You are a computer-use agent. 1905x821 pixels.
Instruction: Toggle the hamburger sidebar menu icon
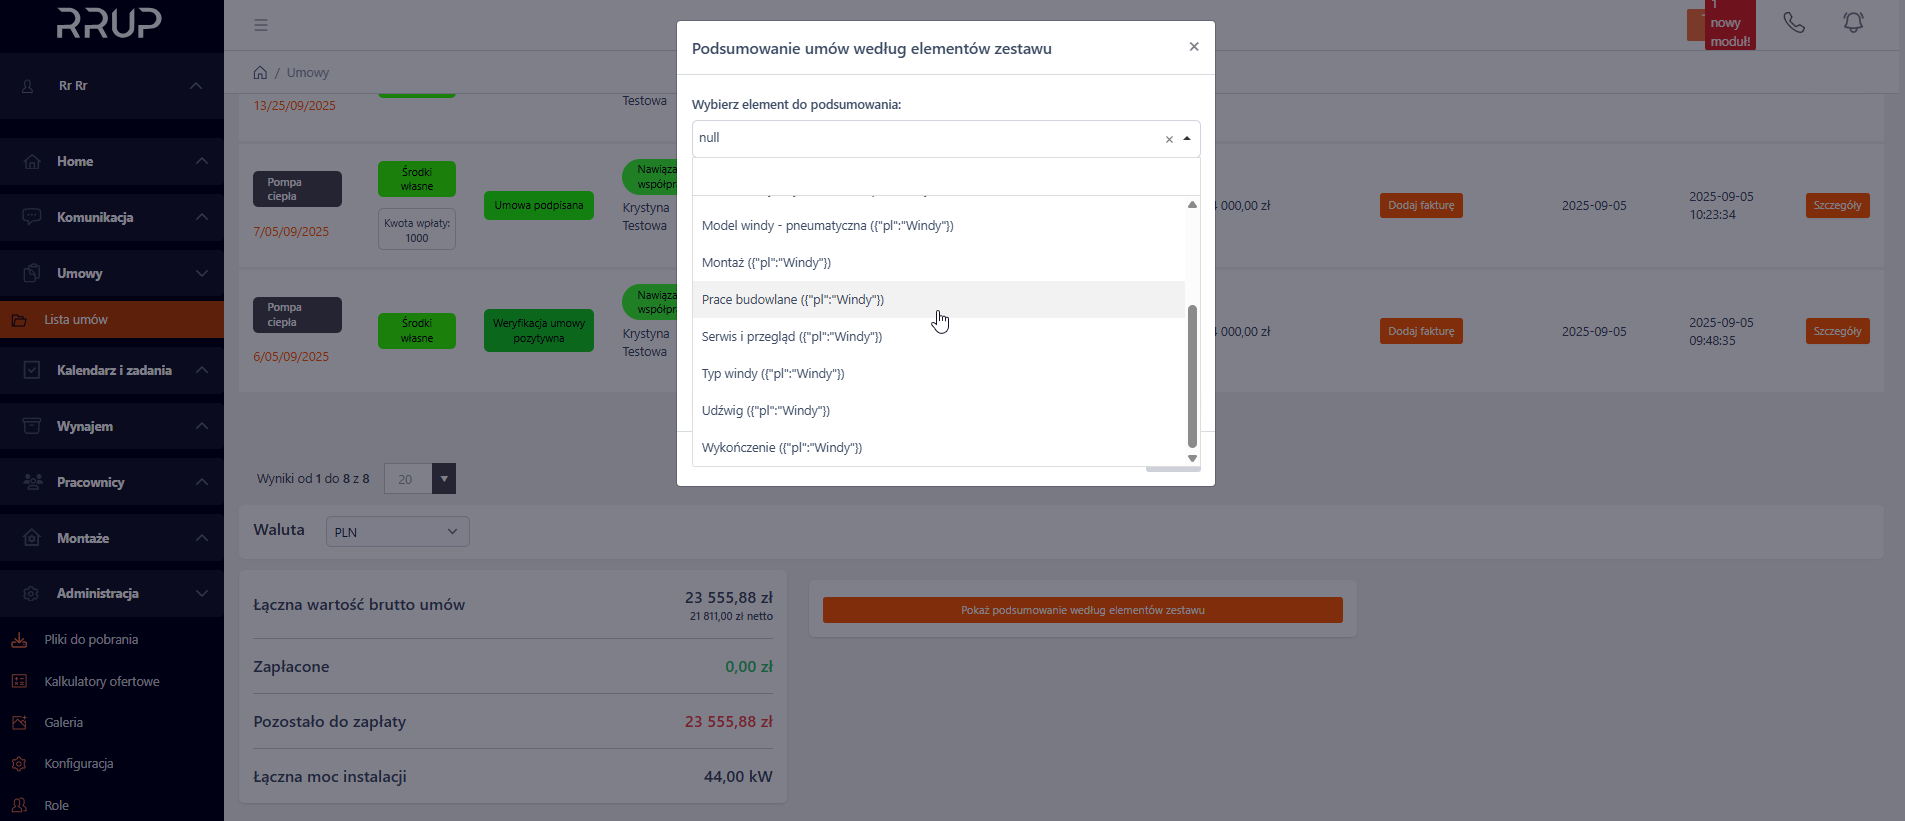[261, 25]
